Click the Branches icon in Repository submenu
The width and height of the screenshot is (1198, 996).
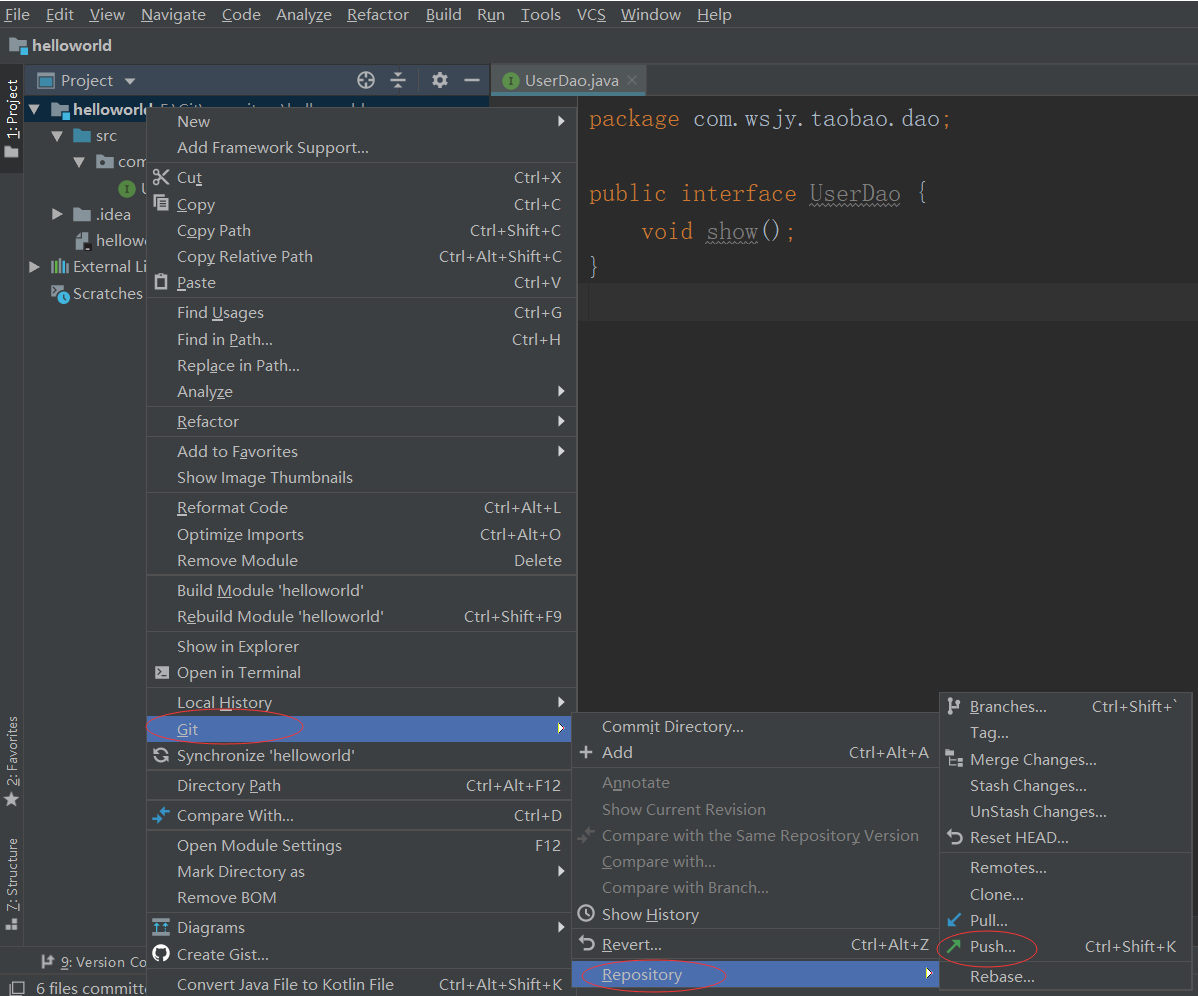(x=954, y=707)
